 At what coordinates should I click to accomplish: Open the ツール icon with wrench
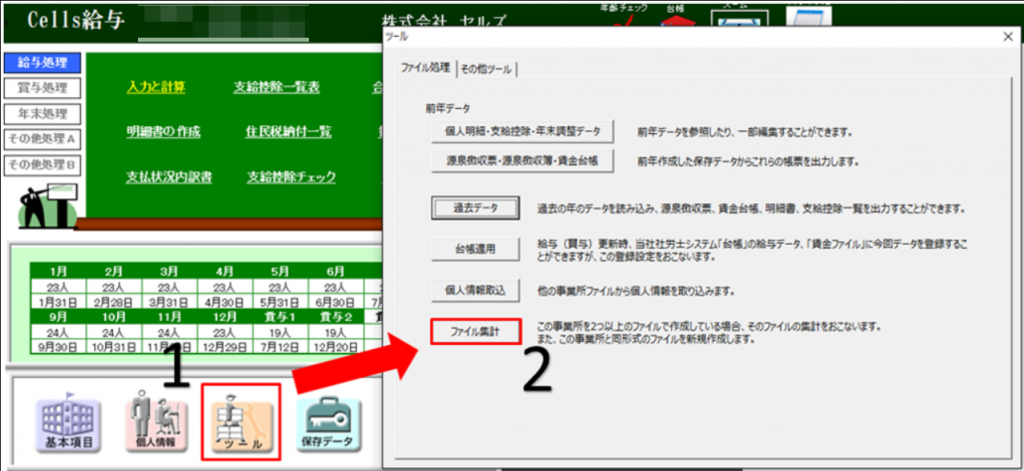(242, 423)
